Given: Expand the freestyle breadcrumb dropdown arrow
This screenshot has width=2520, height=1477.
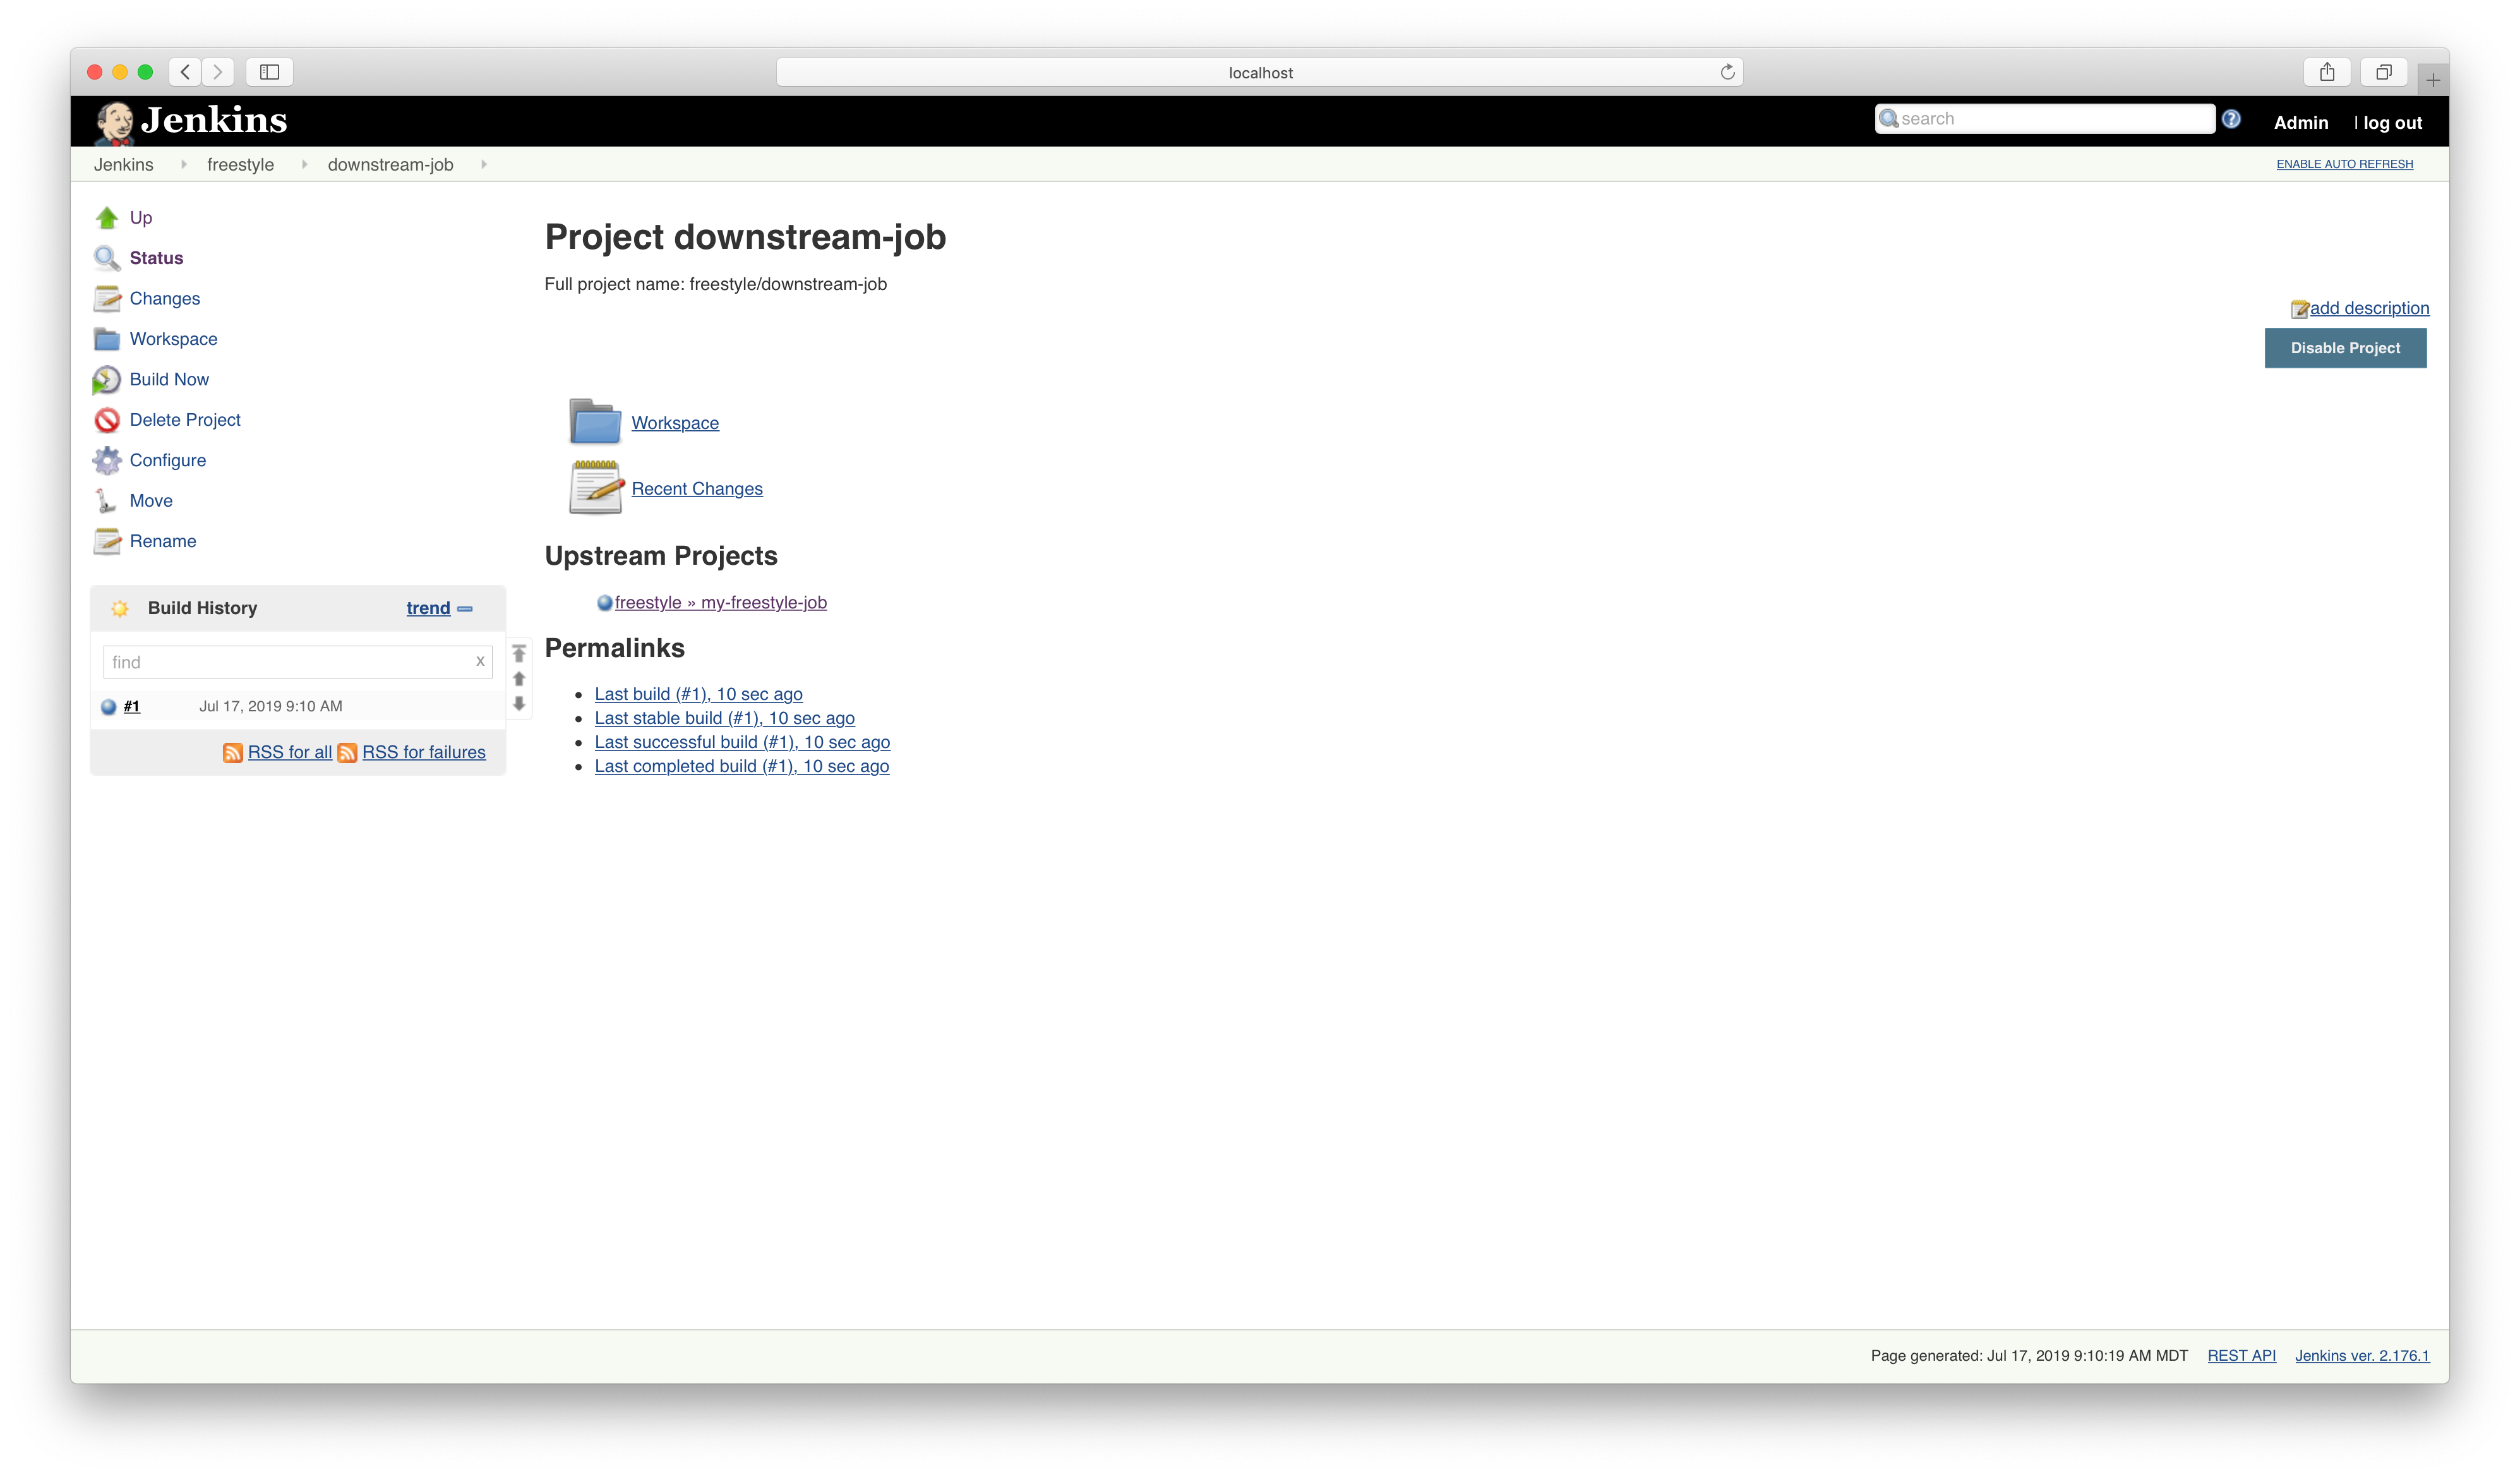Looking at the screenshot, I should pyautogui.click(x=304, y=164).
